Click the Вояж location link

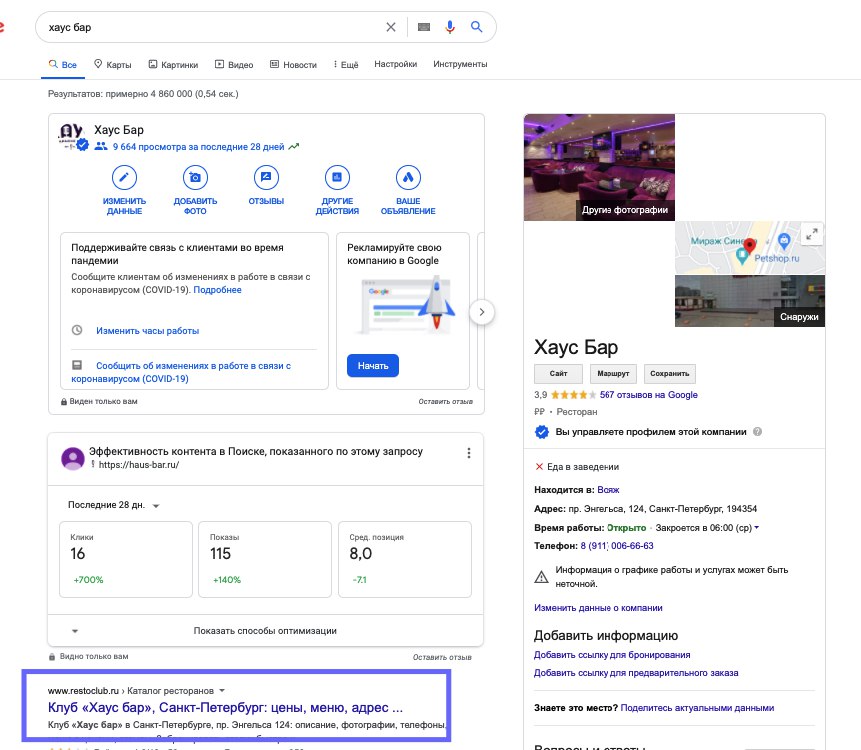(x=608, y=490)
